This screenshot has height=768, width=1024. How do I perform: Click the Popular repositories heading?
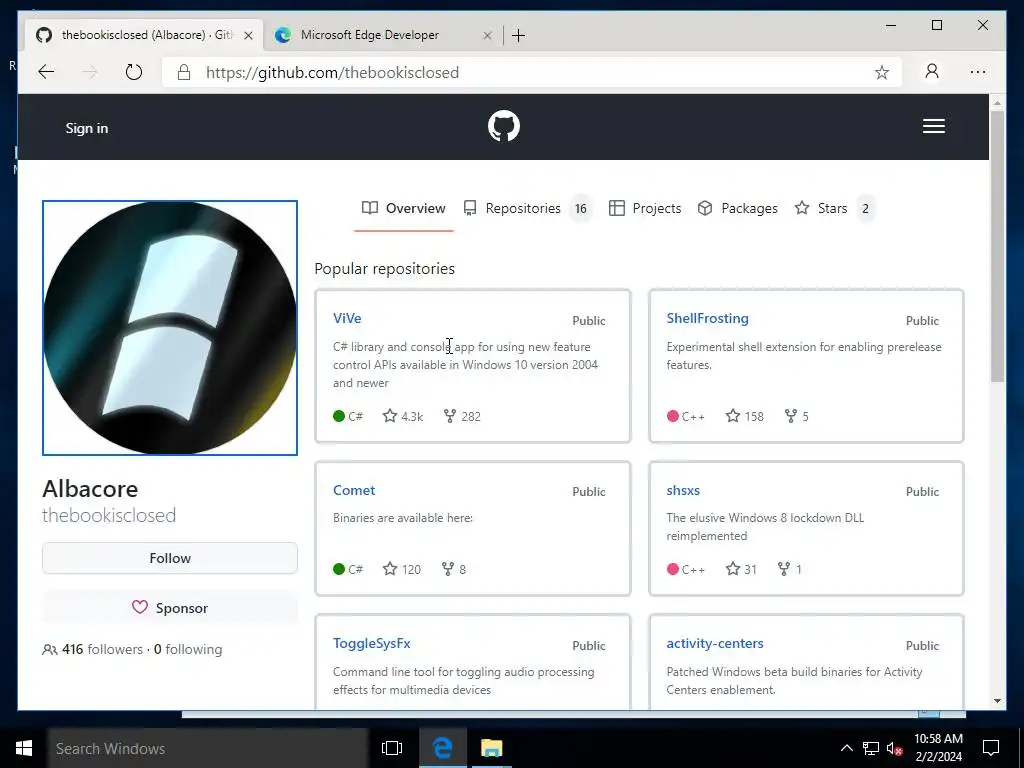[385, 268]
